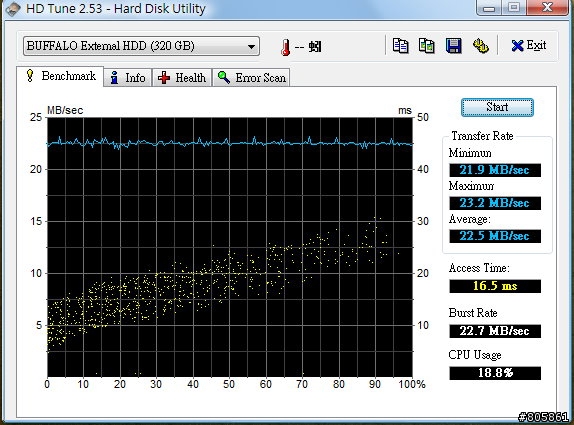Click the copy text to clipboard icon
The width and height of the screenshot is (574, 425).
point(400,46)
